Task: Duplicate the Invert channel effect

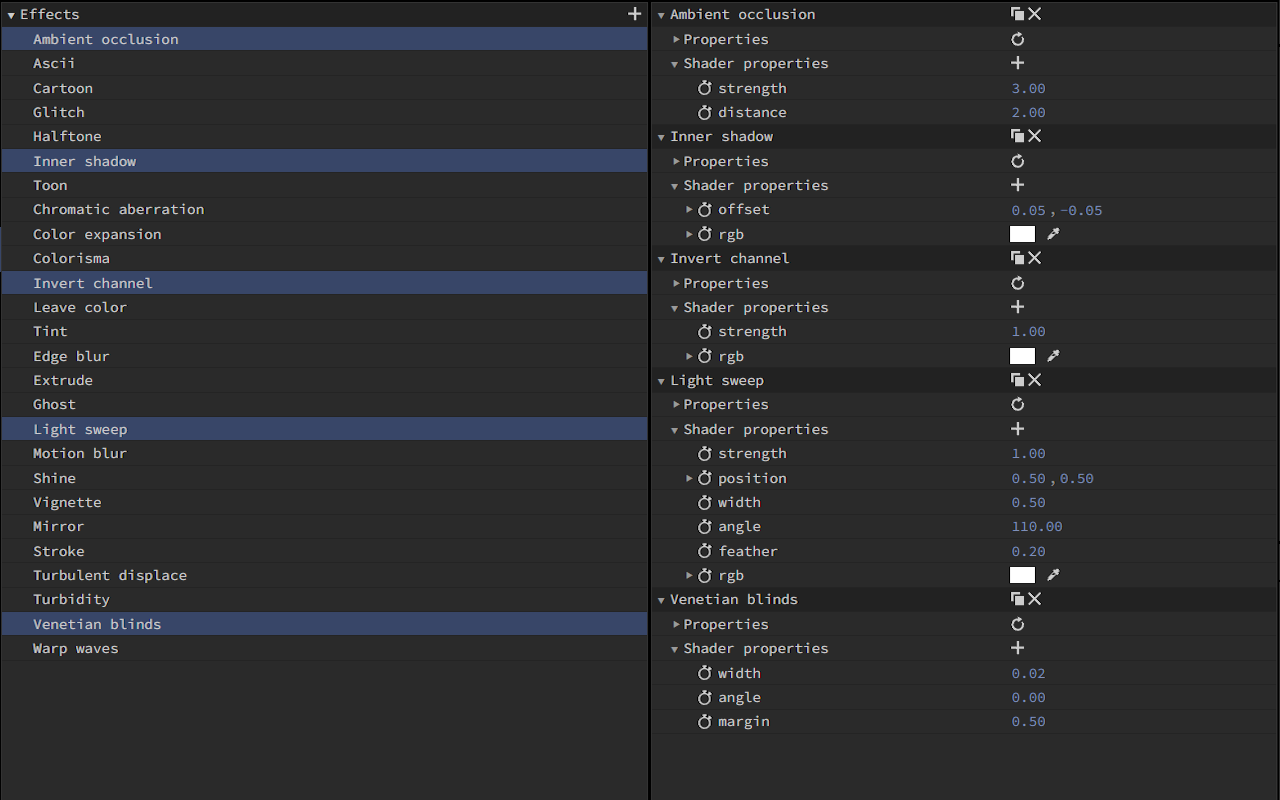Action: pos(1017,258)
